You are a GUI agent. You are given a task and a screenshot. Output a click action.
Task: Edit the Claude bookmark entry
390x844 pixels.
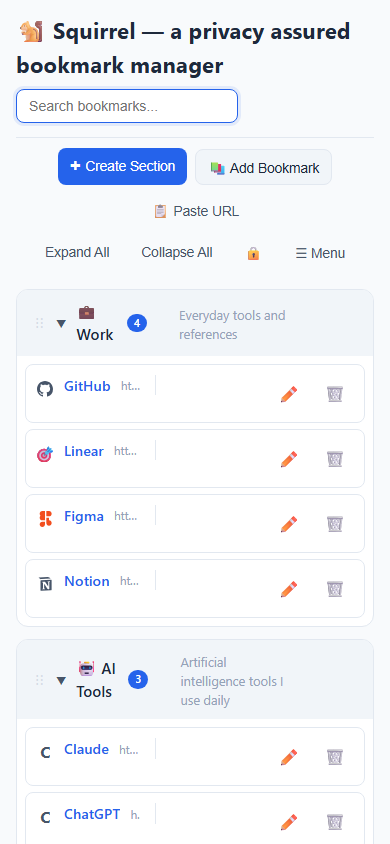(289, 757)
